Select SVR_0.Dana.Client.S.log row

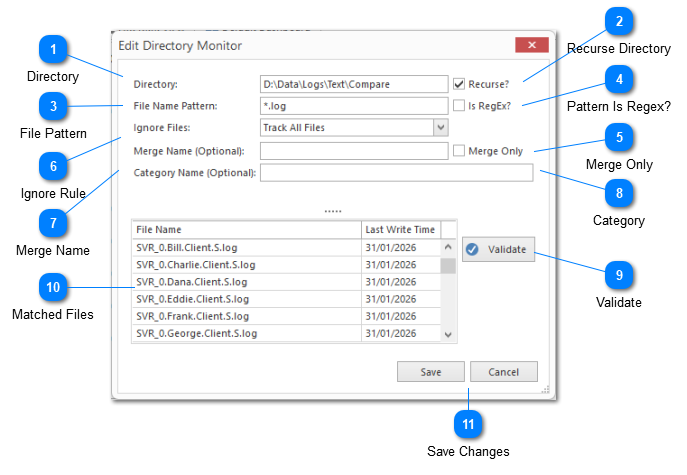click(287, 282)
